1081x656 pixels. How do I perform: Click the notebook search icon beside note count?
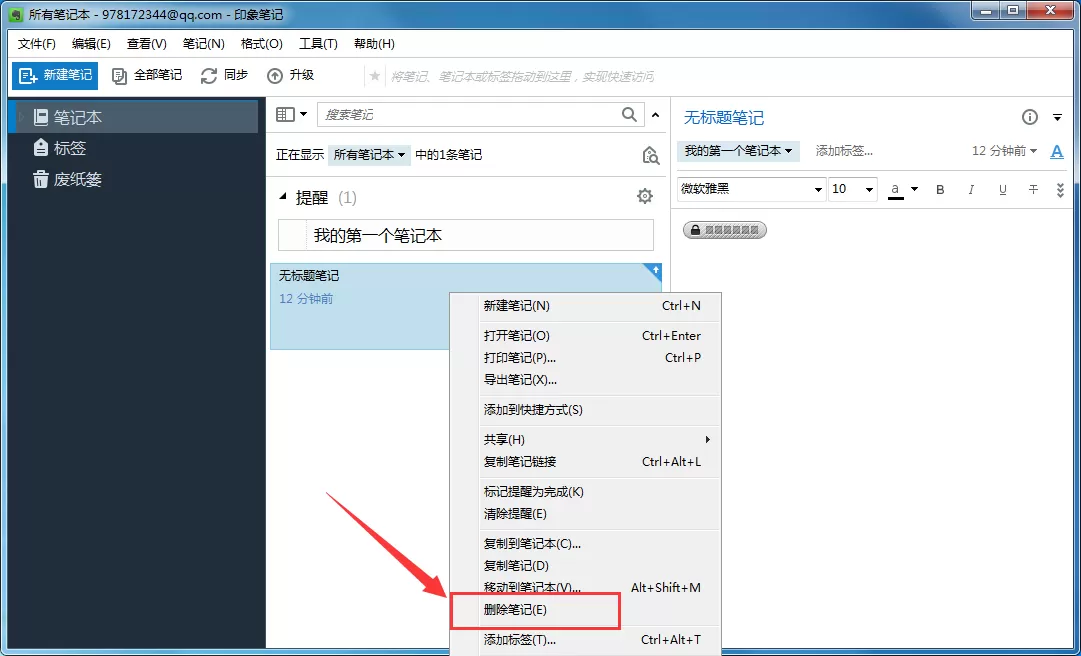[650, 155]
